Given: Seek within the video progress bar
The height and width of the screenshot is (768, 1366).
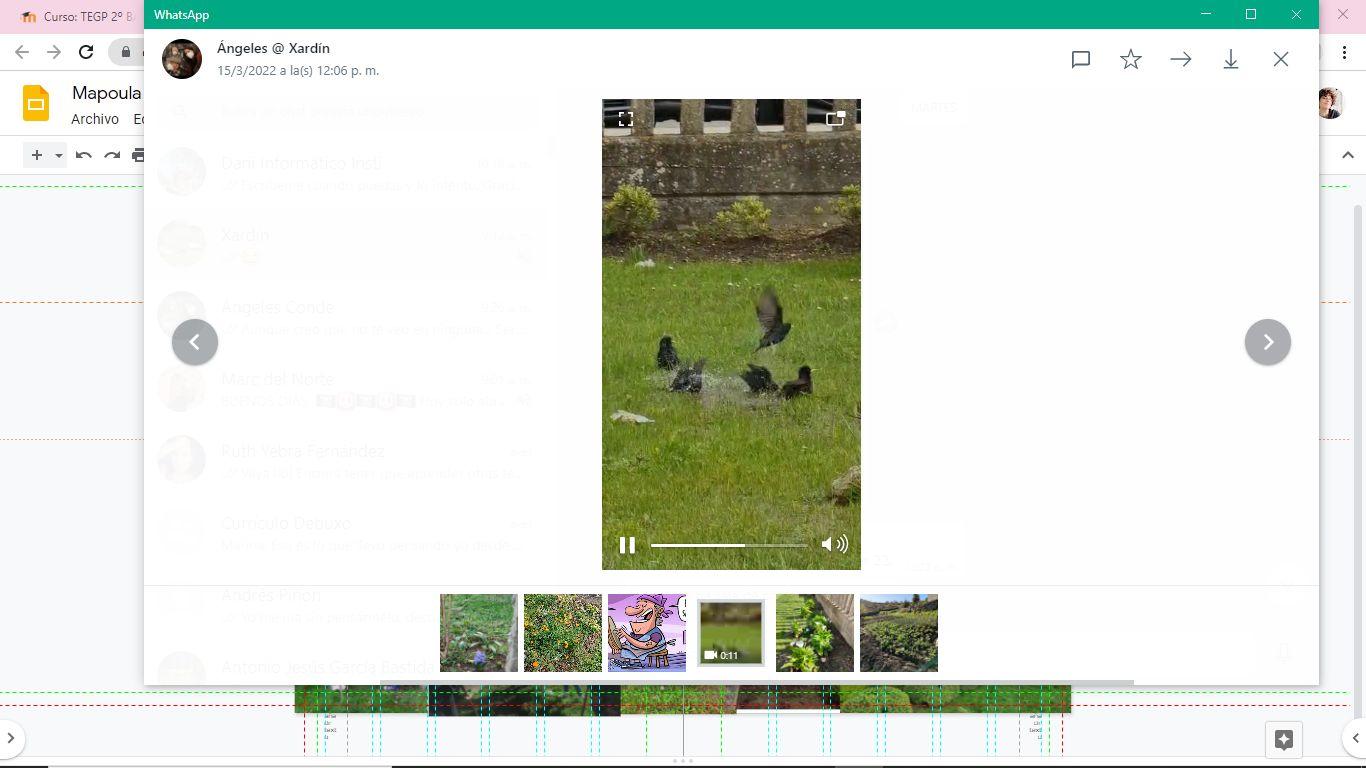Looking at the screenshot, I should click(728, 545).
